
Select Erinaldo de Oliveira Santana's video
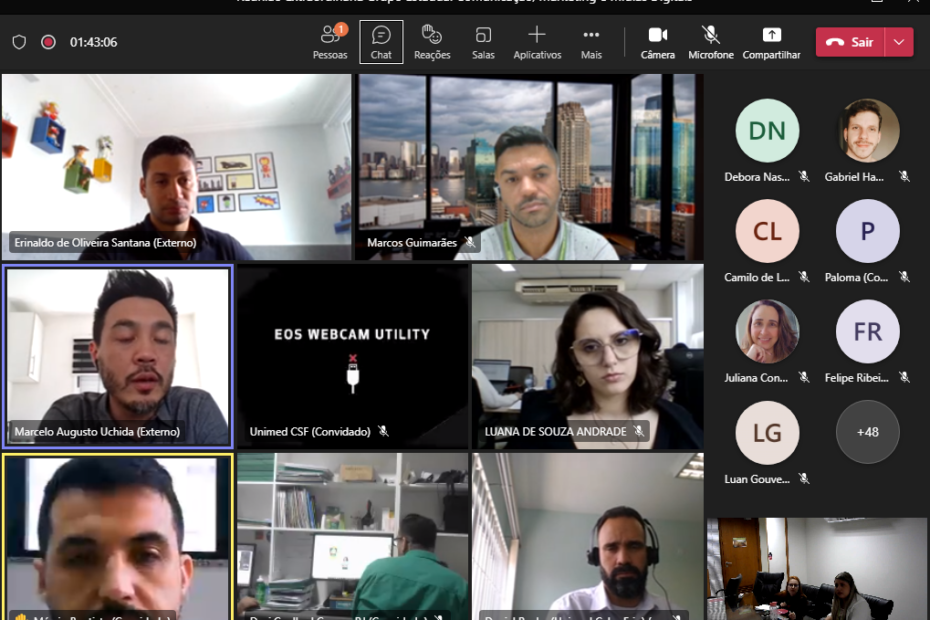176,167
